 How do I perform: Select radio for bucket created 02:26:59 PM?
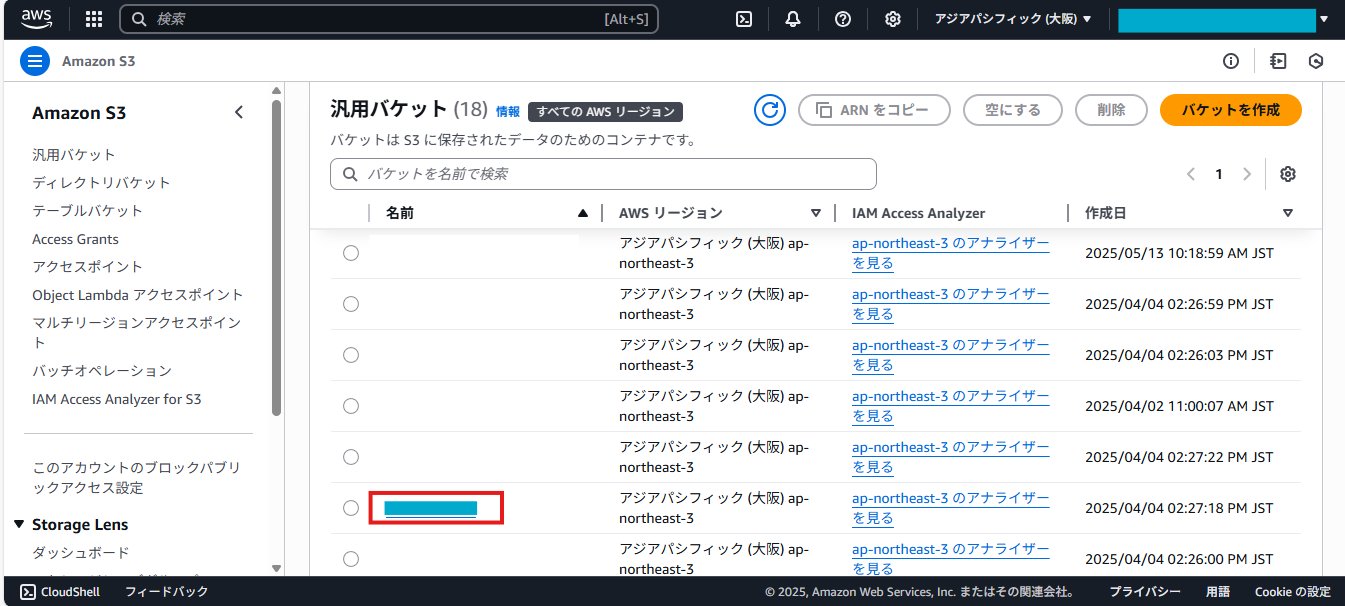tap(351, 304)
